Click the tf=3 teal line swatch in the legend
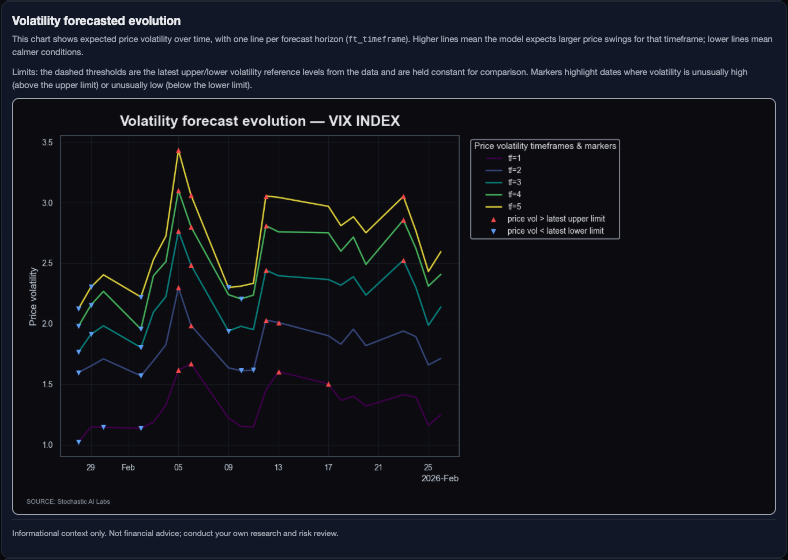Viewport: 788px width, 560px height. 493,182
